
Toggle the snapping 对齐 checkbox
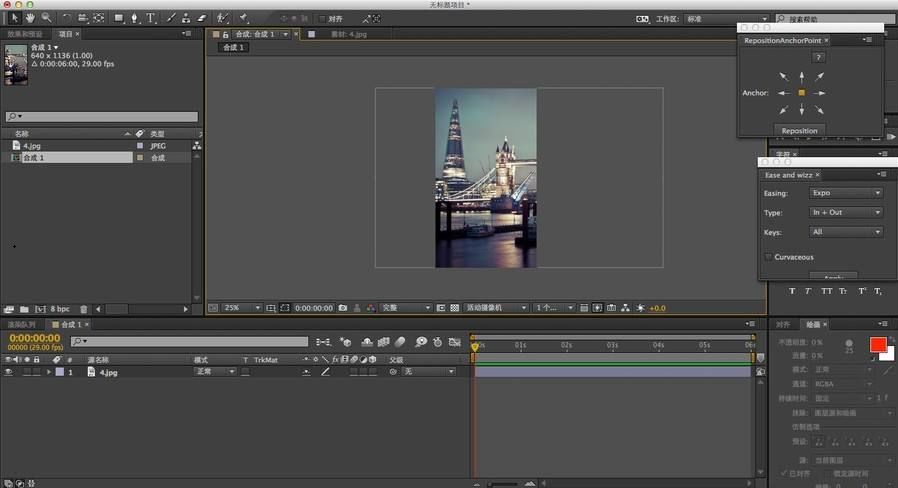click(322, 19)
